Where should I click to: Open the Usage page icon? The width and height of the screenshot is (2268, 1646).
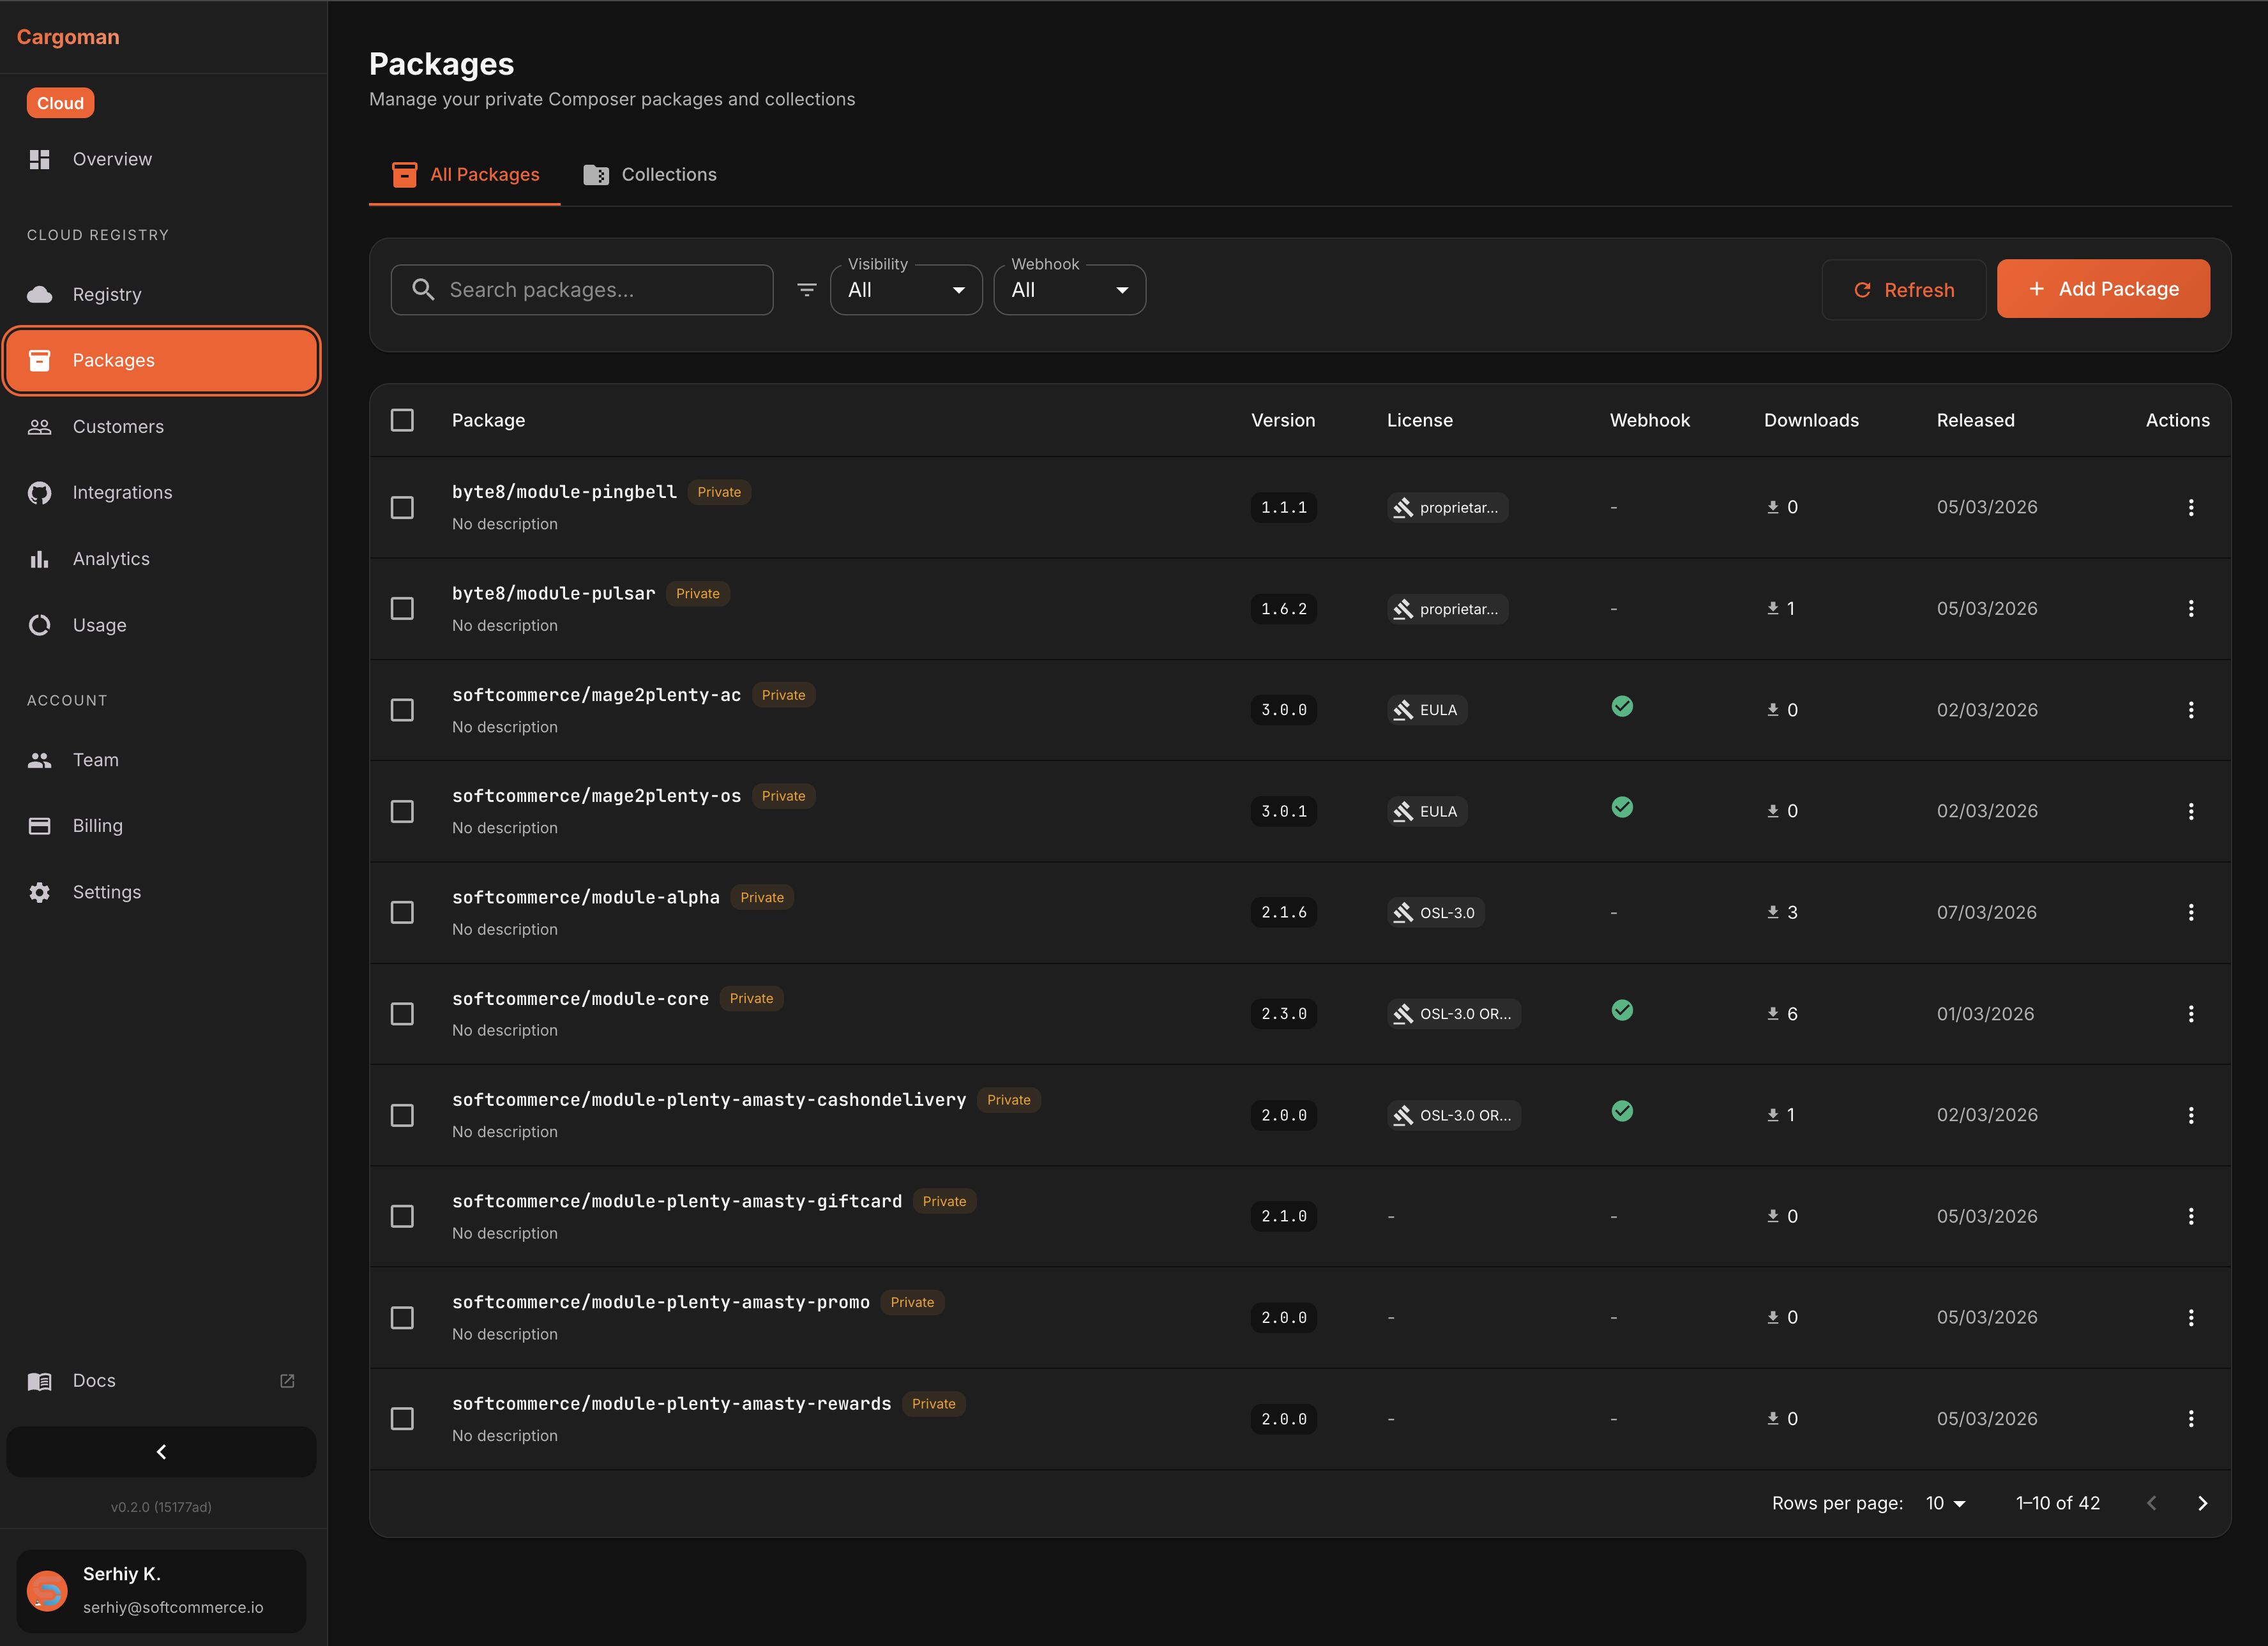click(39, 624)
